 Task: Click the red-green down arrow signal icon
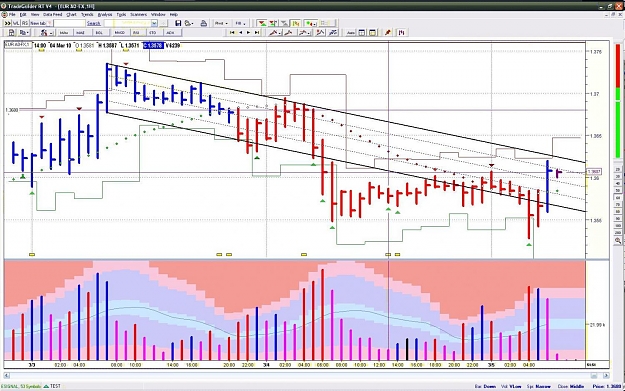262,24
